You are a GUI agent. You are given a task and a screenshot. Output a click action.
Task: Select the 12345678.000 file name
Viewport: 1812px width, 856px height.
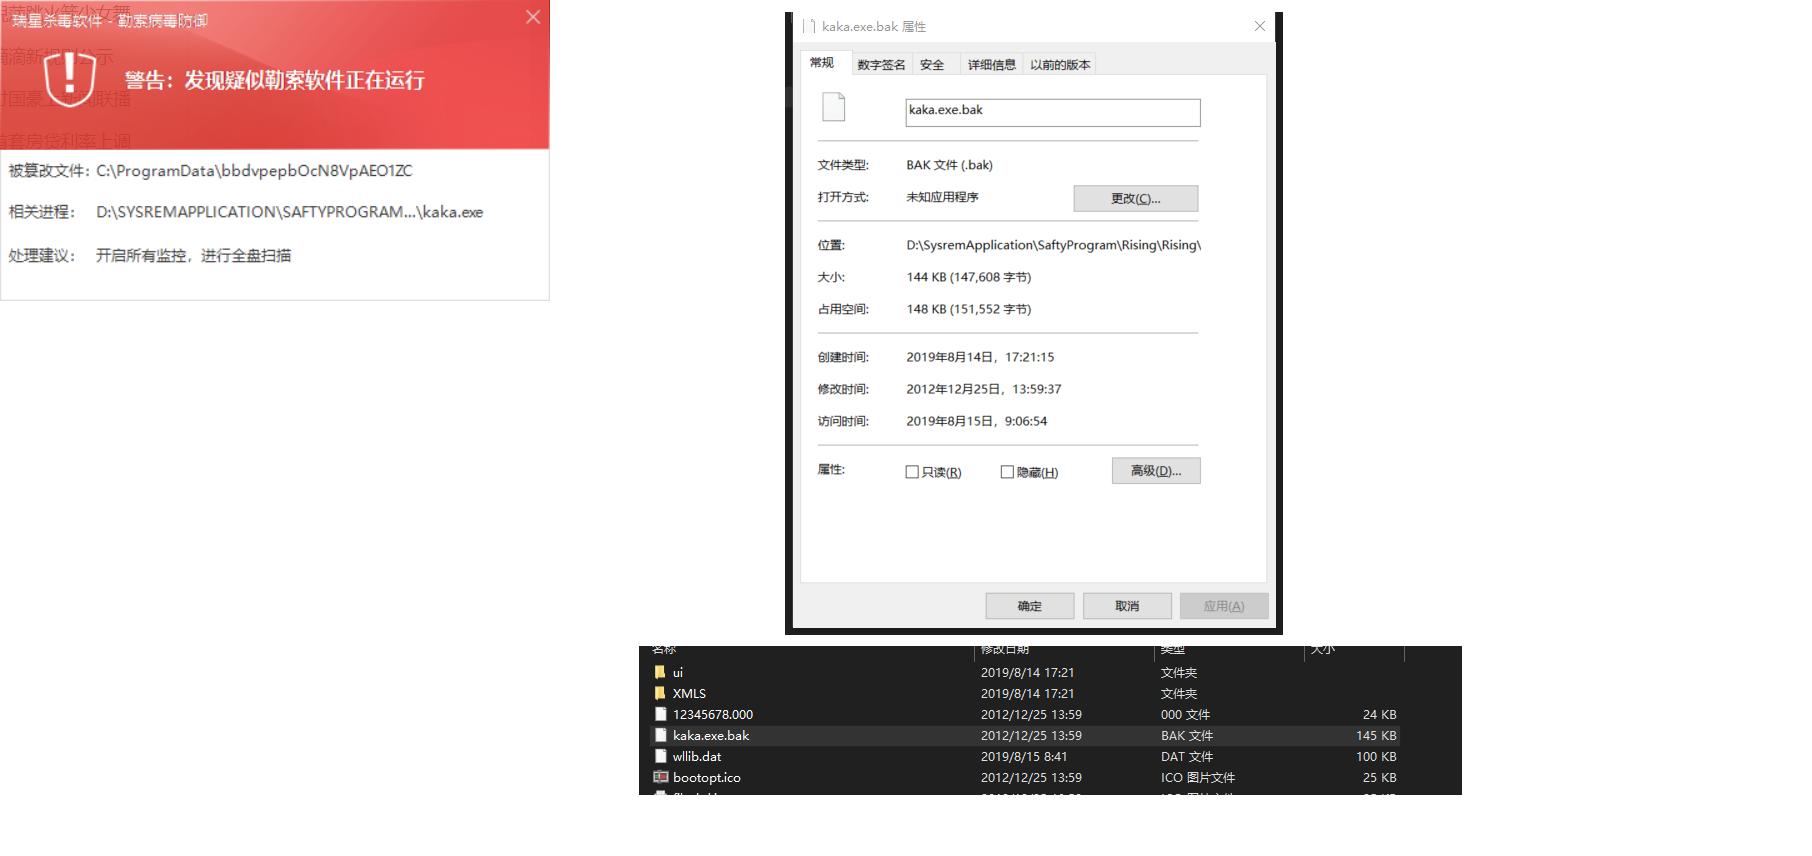[713, 714]
